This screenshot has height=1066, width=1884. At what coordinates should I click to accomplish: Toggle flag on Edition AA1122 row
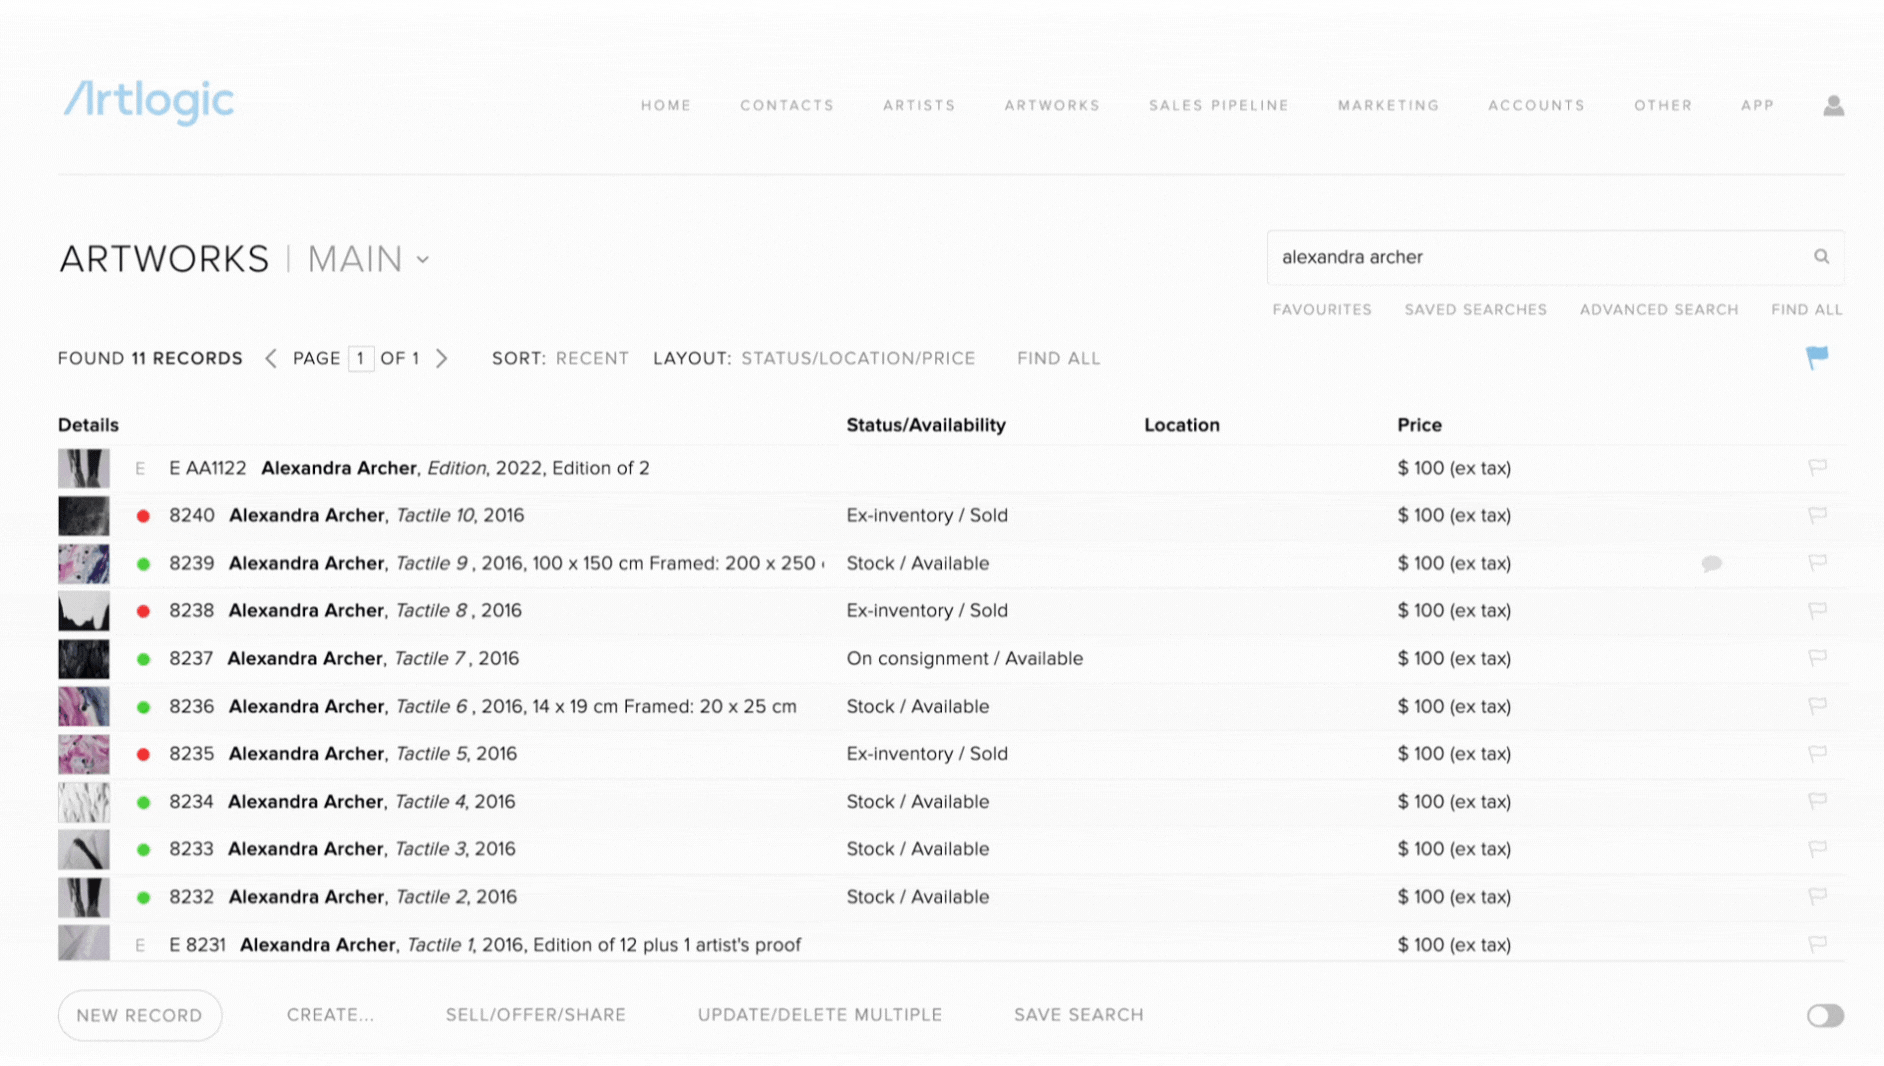pos(1817,467)
